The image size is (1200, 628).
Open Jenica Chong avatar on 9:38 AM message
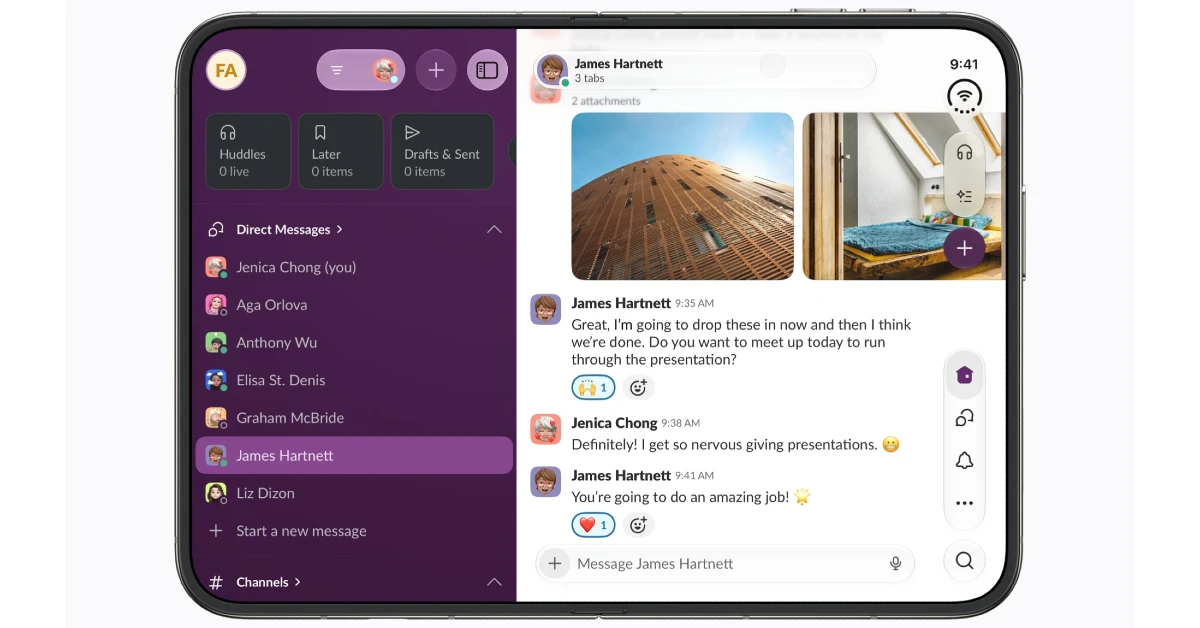coord(546,430)
